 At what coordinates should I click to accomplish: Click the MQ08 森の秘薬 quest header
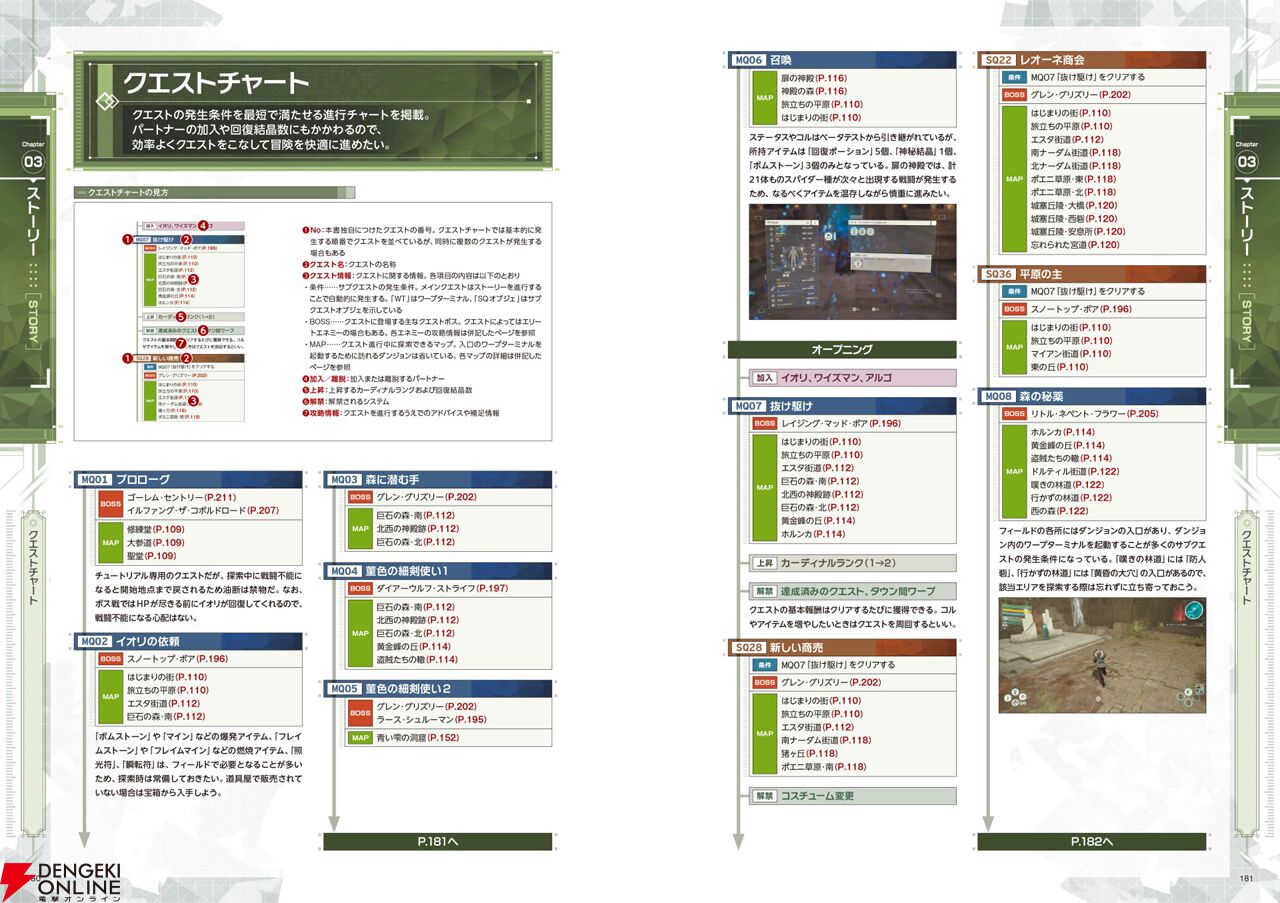[1092, 396]
